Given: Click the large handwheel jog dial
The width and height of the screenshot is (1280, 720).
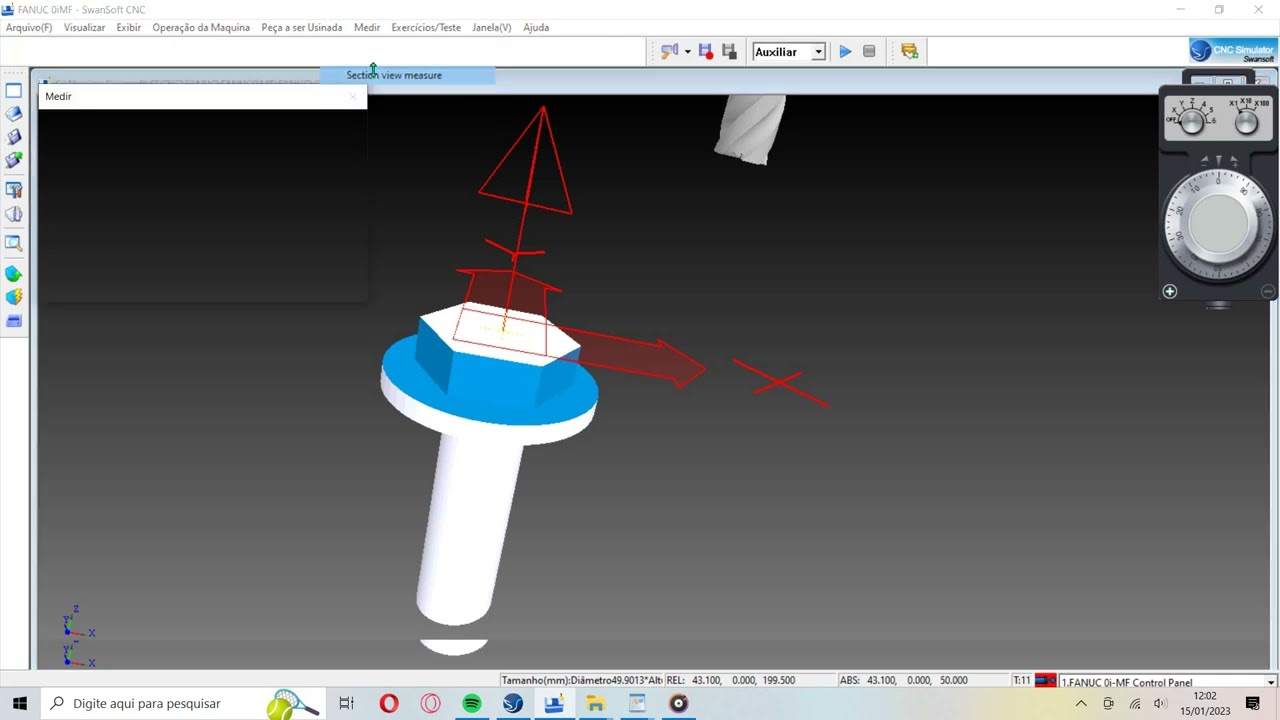Looking at the screenshot, I should coord(1218,224).
